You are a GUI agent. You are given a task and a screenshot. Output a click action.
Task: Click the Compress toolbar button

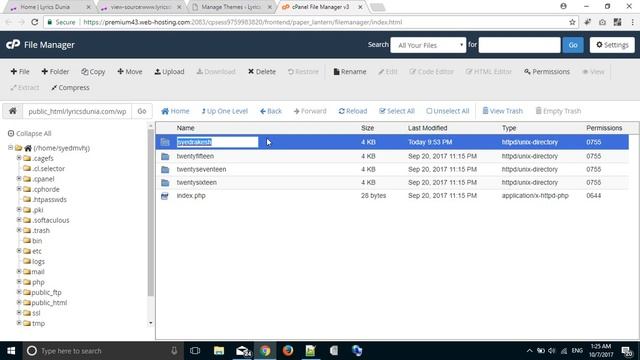[70, 87]
